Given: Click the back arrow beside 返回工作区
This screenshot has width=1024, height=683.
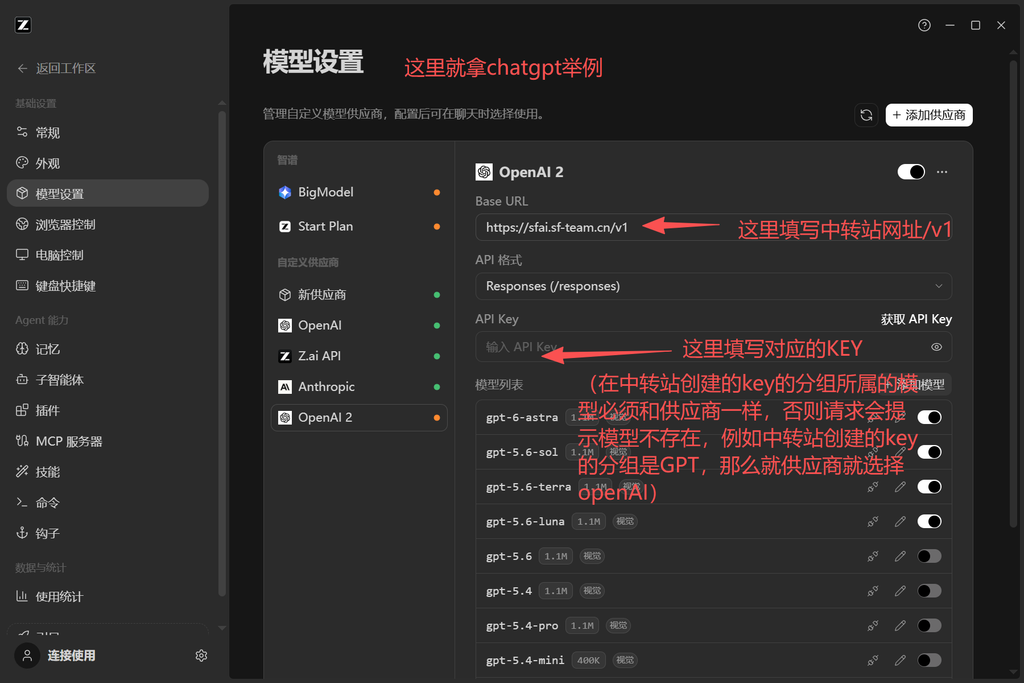Looking at the screenshot, I should point(22,69).
